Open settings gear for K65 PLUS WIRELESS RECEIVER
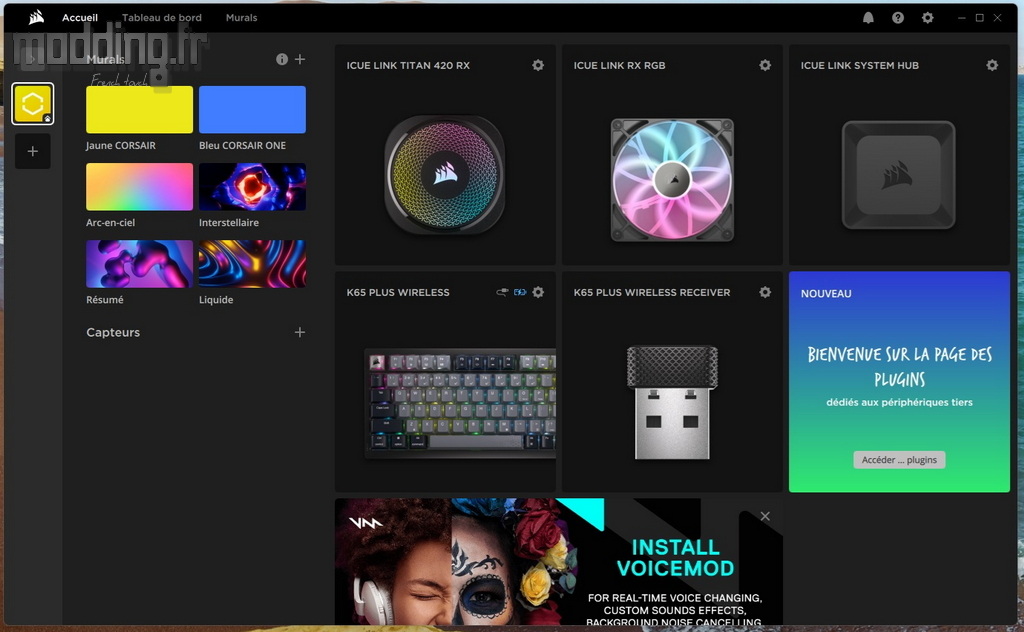This screenshot has width=1024, height=632. tap(765, 292)
